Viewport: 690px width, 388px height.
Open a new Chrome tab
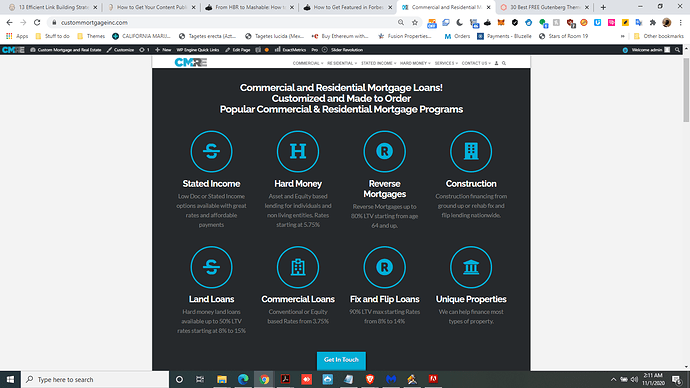click(x=603, y=7)
